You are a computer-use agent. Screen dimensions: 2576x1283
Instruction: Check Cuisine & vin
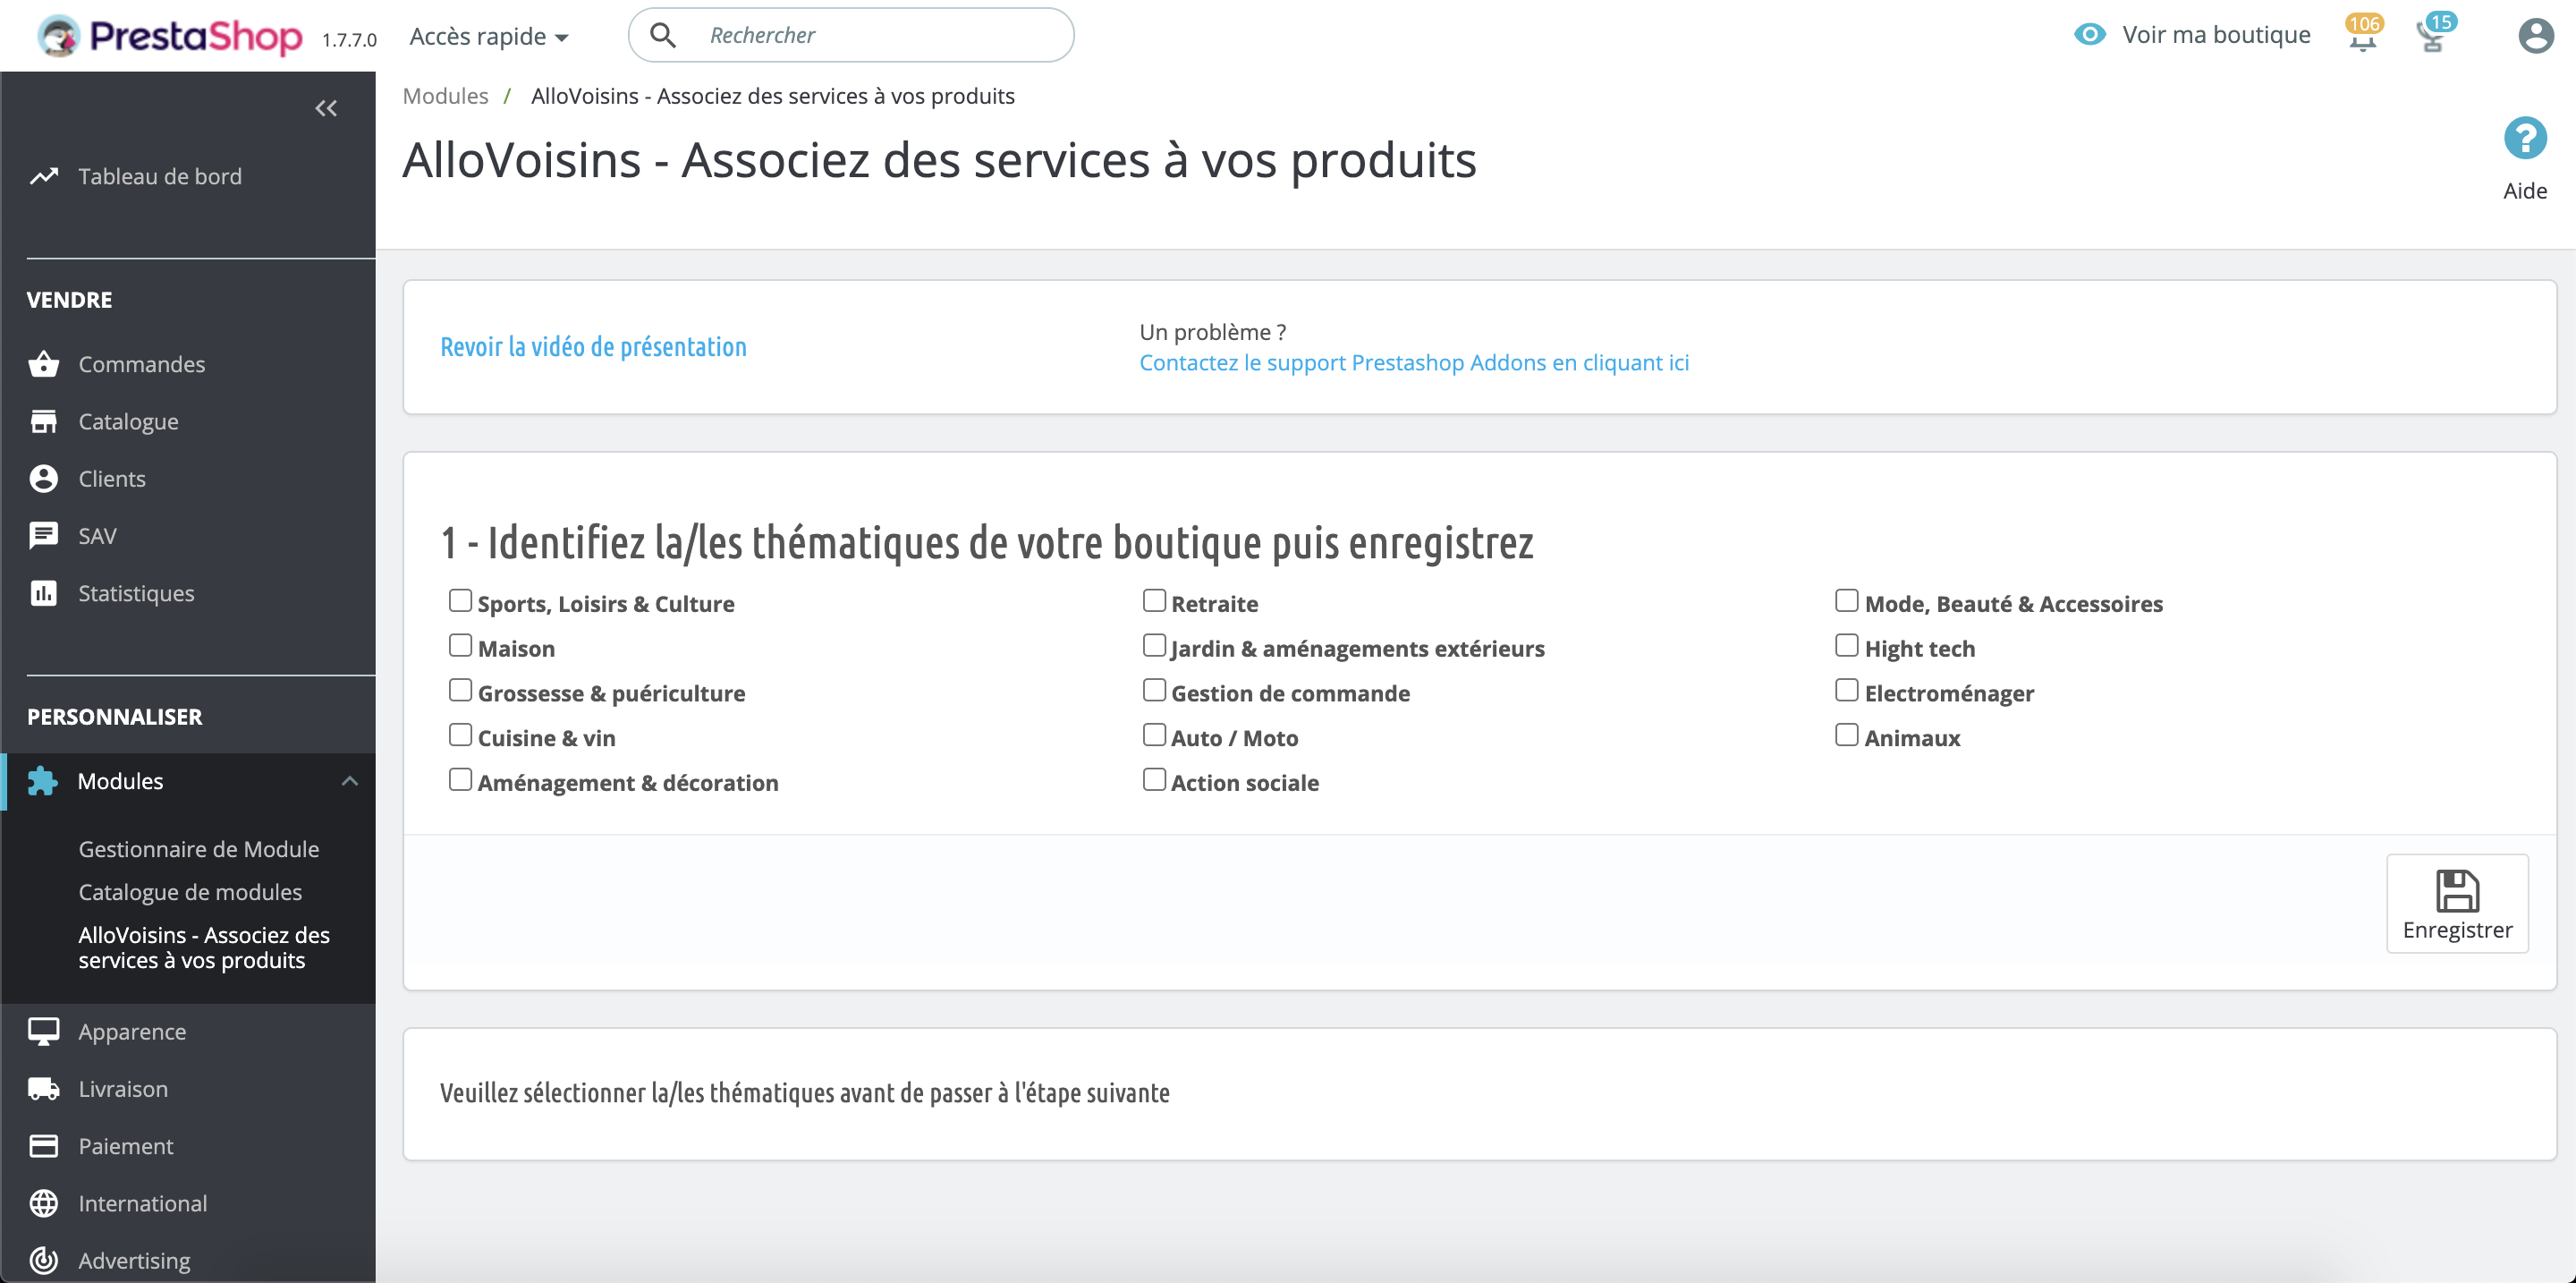460,735
